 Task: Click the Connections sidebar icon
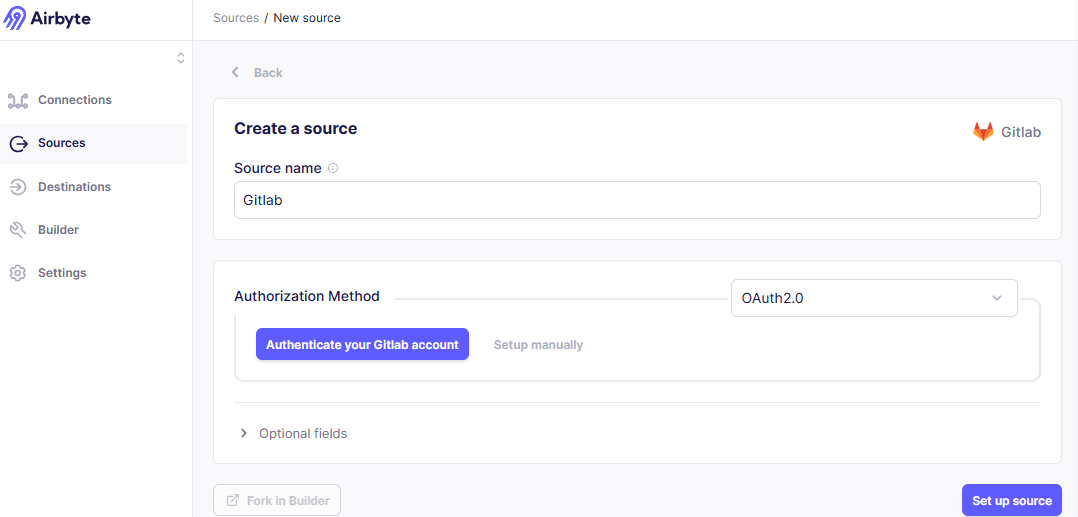(18, 100)
